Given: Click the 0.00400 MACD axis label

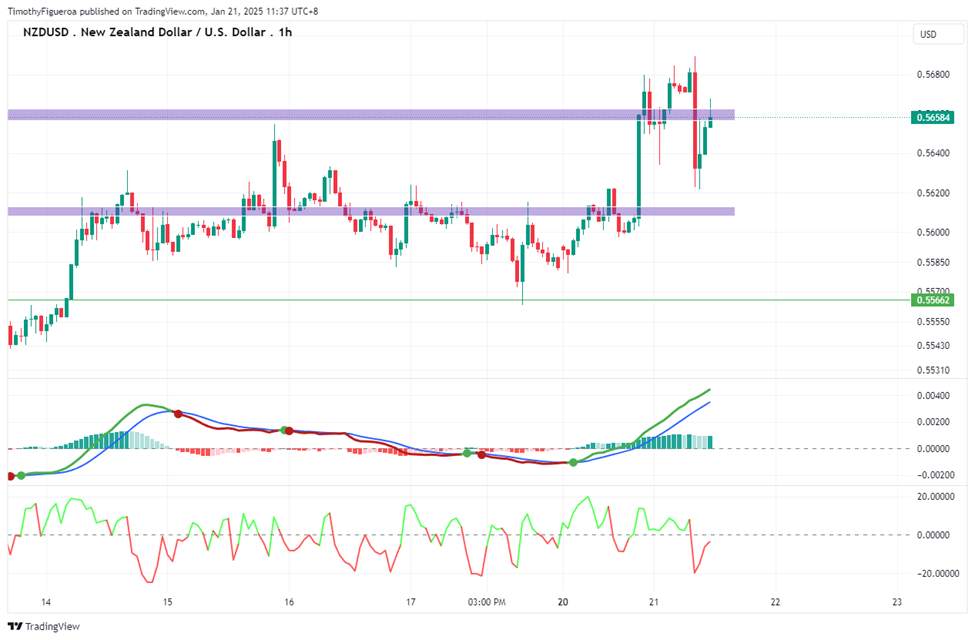Looking at the screenshot, I should (x=933, y=396).
